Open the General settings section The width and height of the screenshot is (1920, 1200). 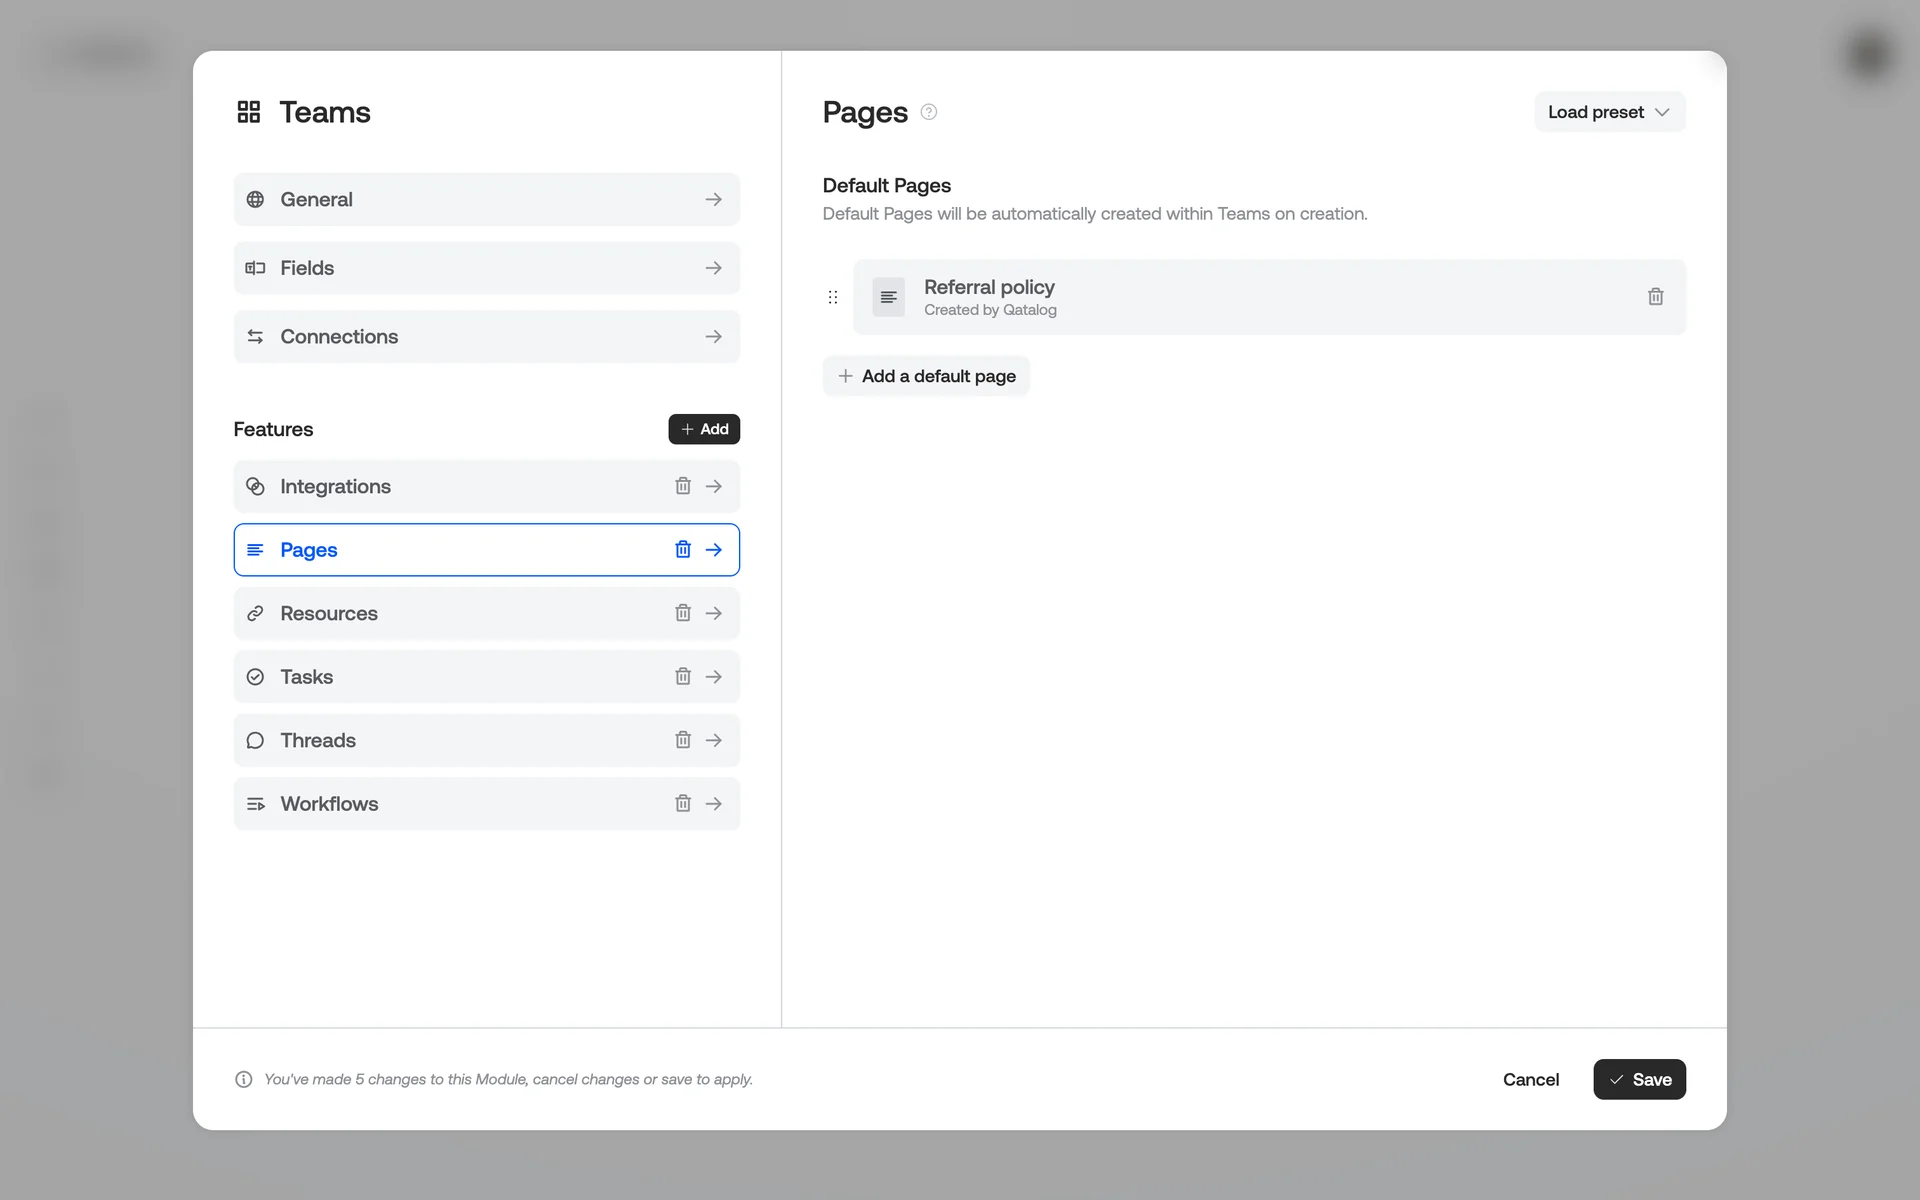click(x=486, y=199)
